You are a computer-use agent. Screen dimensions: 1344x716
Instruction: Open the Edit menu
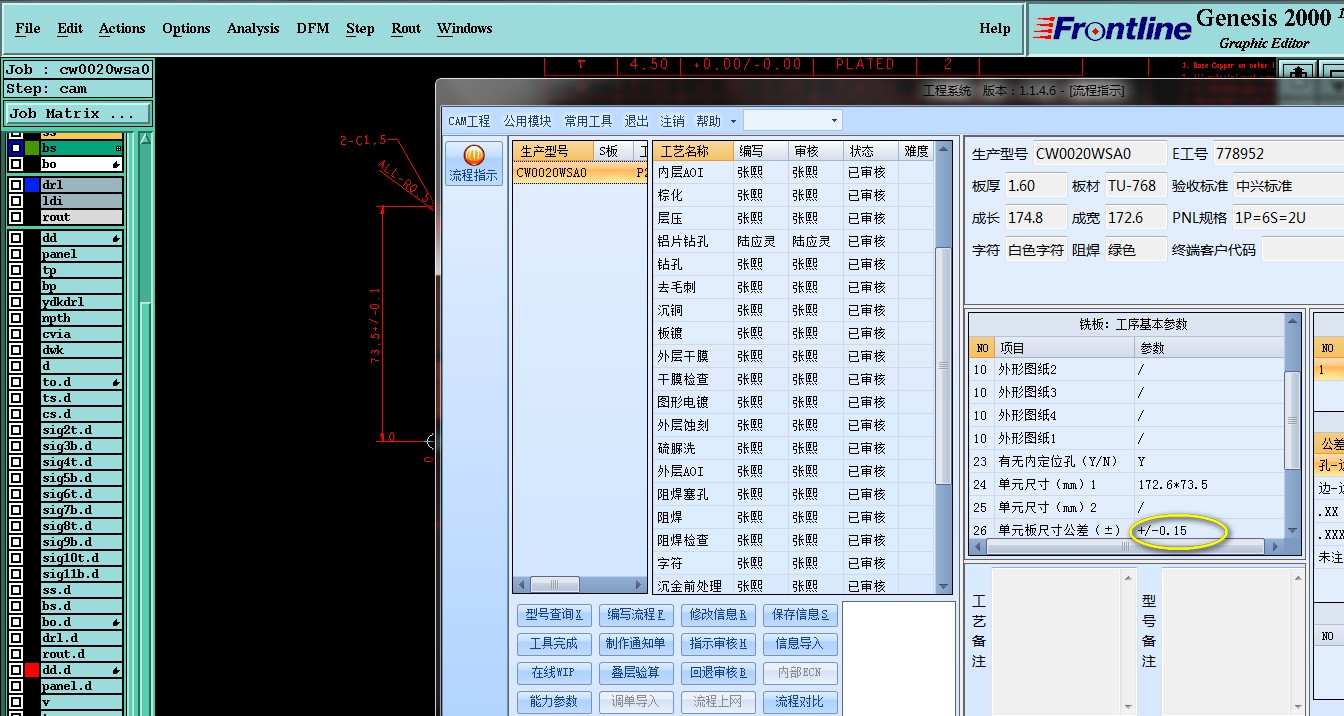pyautogui.click(x=70, y=28)
